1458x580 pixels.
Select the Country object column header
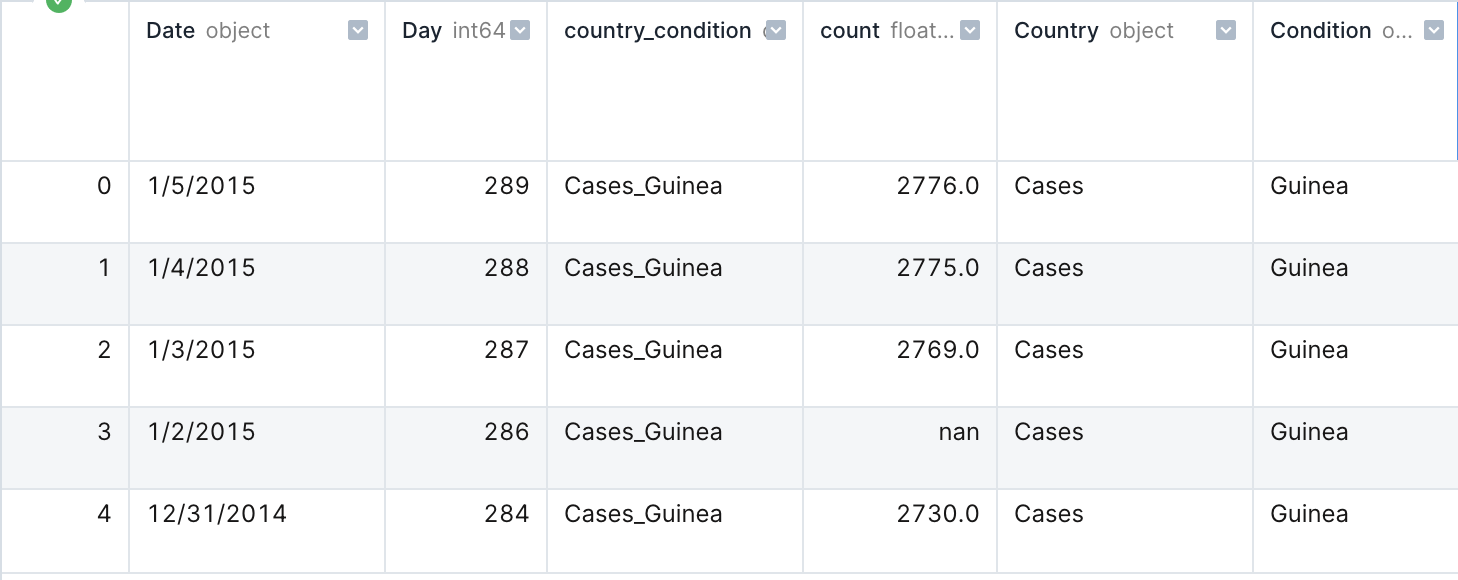(x=1125, y=81)
